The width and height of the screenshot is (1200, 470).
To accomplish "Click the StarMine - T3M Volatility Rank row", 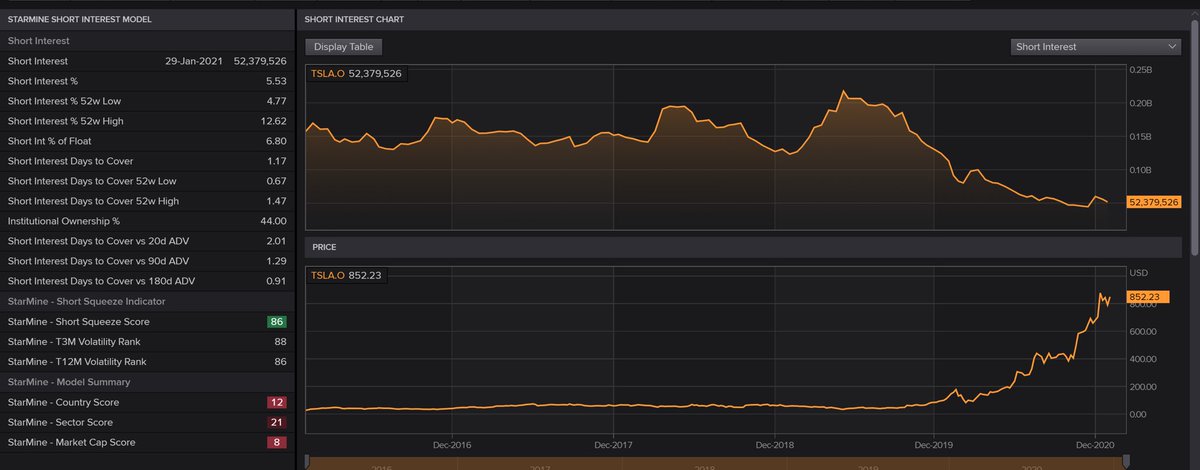I will click(147, 342).
